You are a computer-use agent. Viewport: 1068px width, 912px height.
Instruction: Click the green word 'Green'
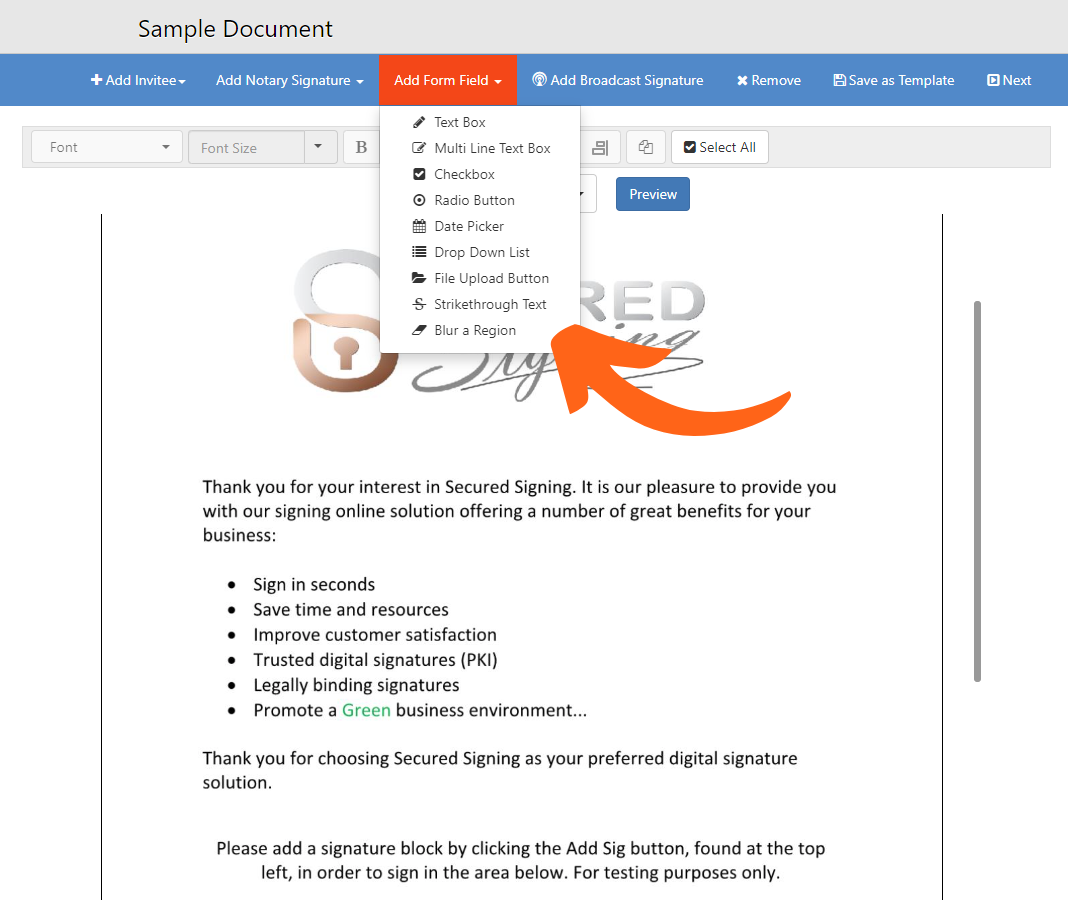(x=366, y=710)
